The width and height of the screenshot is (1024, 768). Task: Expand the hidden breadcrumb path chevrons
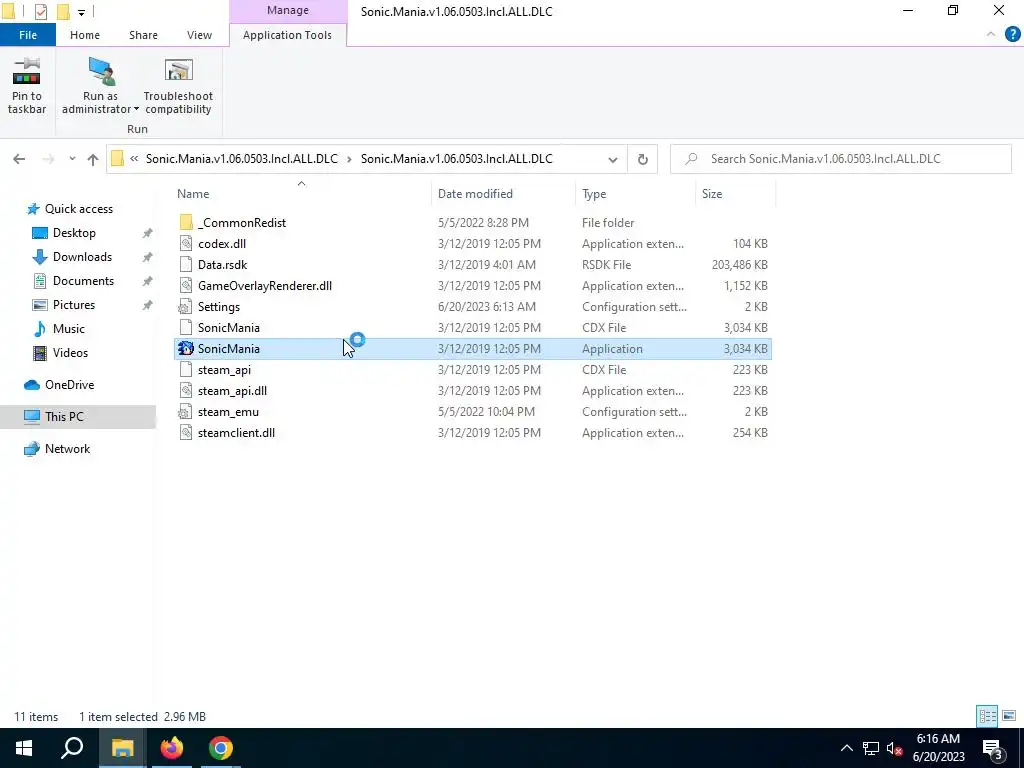pos(134,159)
